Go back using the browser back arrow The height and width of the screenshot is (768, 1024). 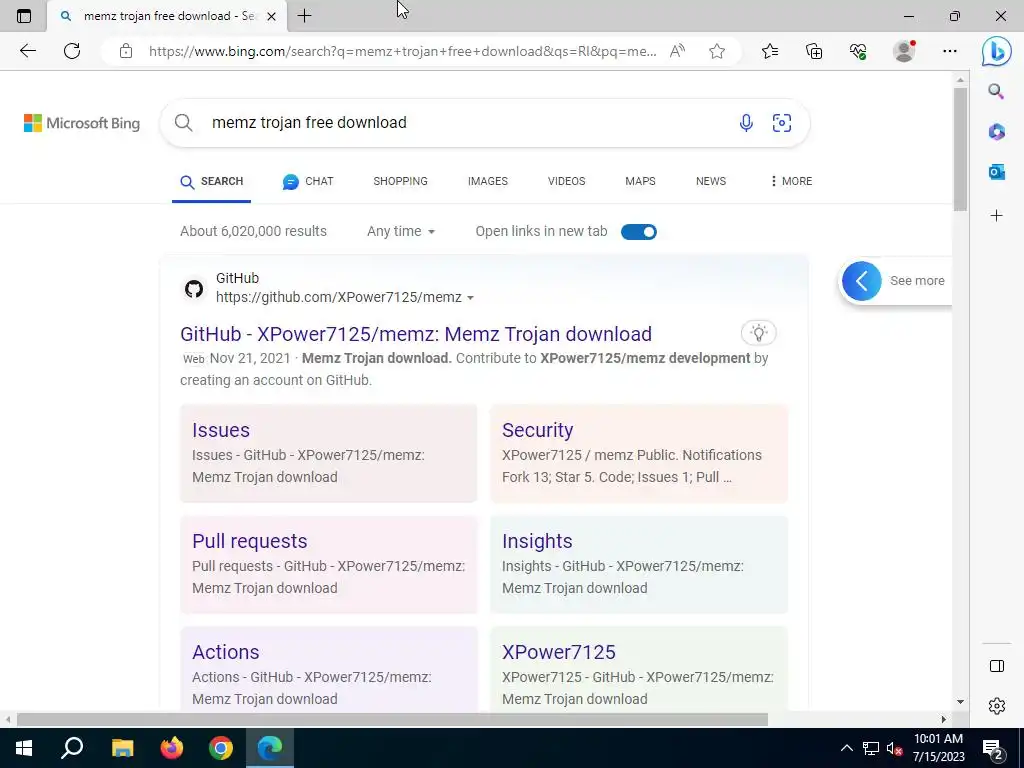[x=27, y=51]
